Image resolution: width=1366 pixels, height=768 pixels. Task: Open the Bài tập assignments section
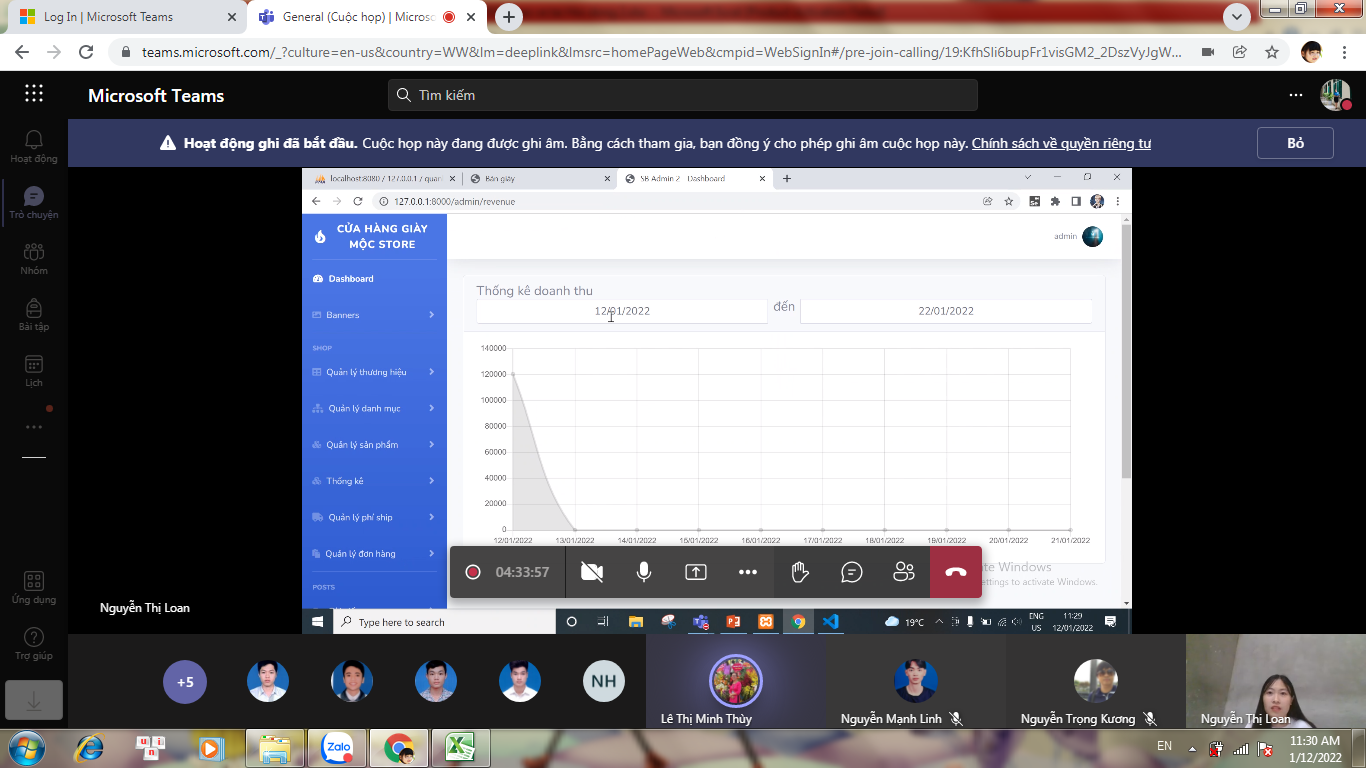click(x=34, y=314)
